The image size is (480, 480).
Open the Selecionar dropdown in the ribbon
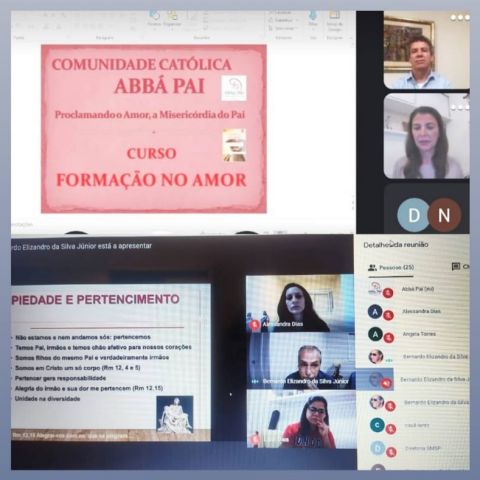tap(282, 28)
